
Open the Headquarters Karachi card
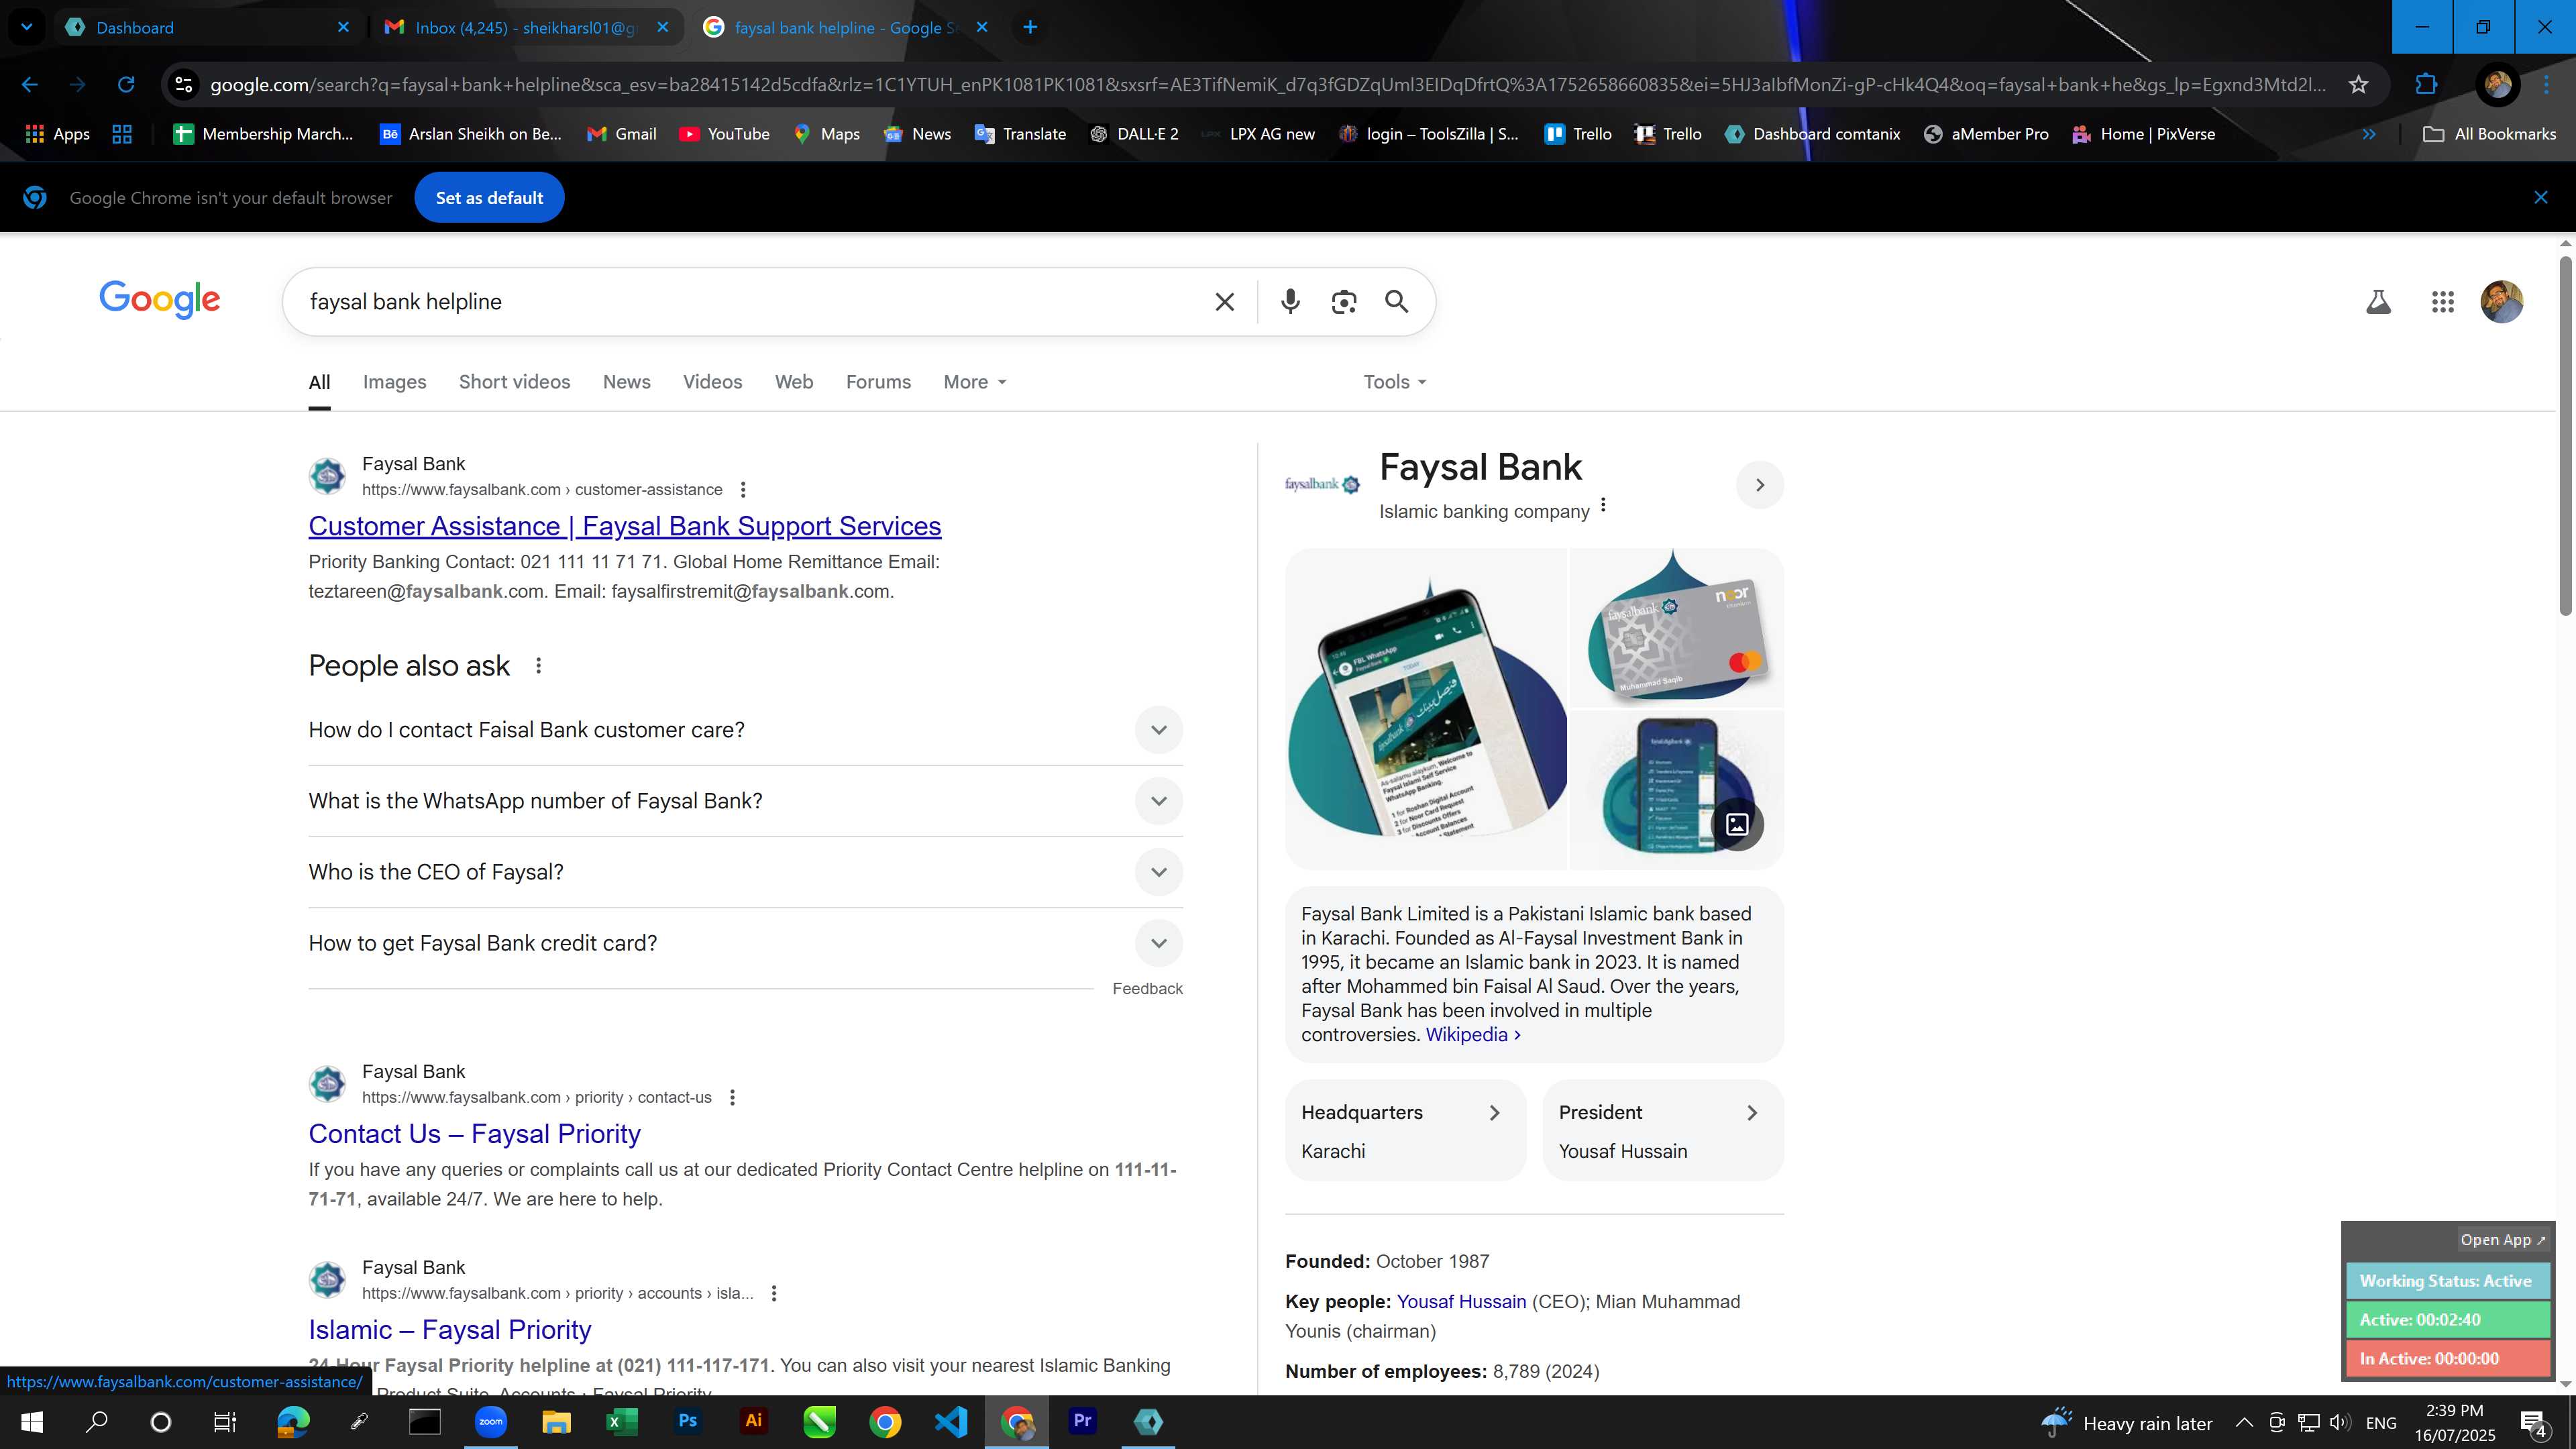(x=1405, y=1131)
